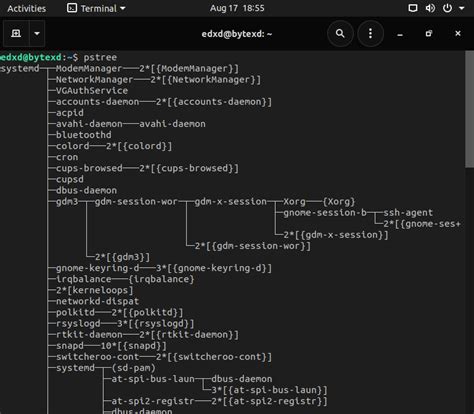The height and width of the screenshot is (414, 474).
Task: Click the volume speaker icon
Action: coord(430,8)
